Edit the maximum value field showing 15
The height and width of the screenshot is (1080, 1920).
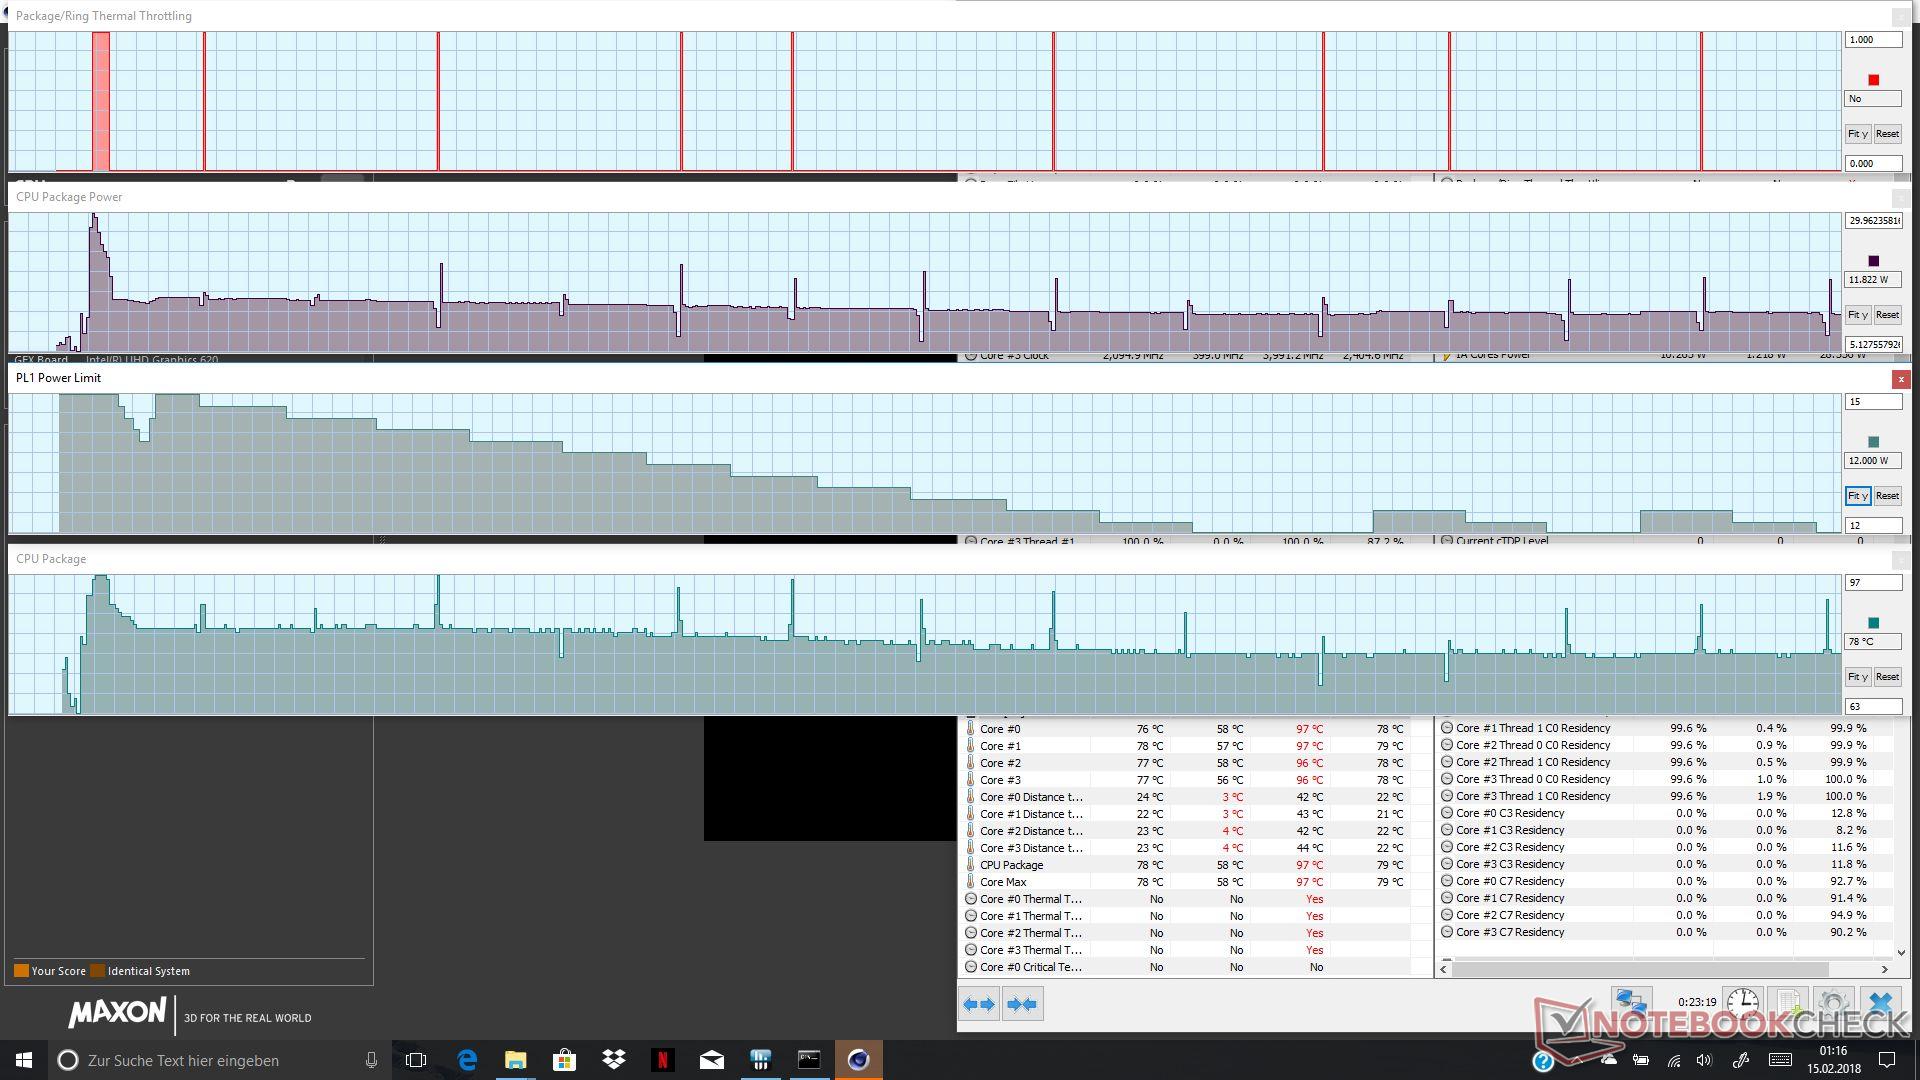point(1872,402)
